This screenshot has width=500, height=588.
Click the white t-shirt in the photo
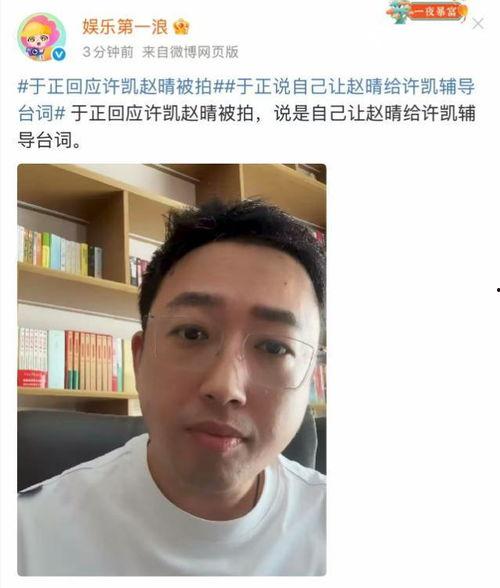(172, 518)
